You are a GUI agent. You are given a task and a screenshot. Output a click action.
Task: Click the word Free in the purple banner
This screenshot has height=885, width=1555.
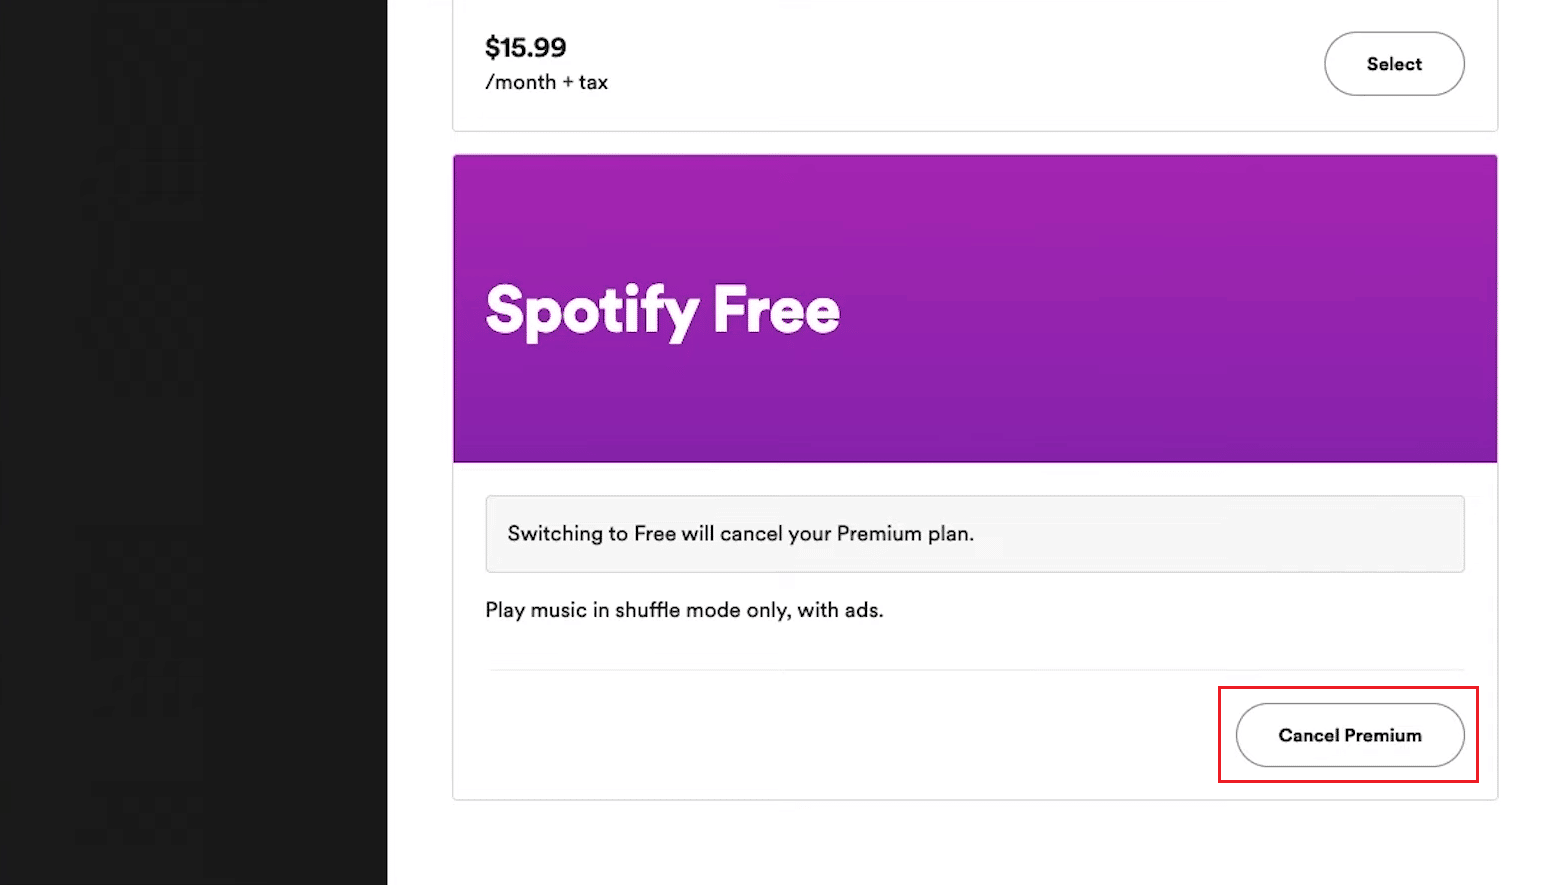click(777, 310)
